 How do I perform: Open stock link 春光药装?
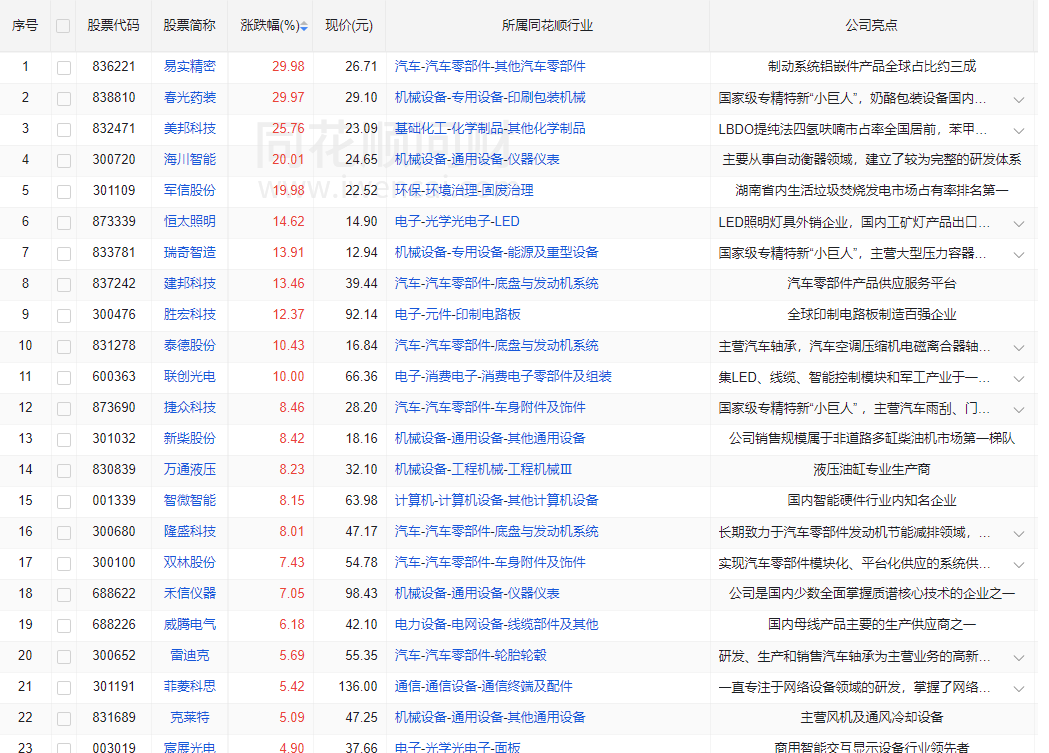[189, 97]
